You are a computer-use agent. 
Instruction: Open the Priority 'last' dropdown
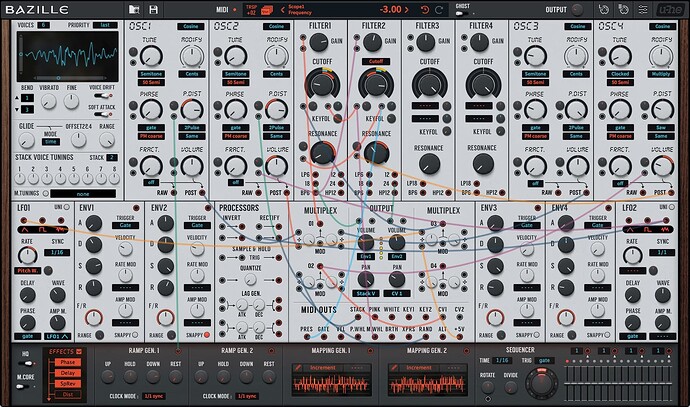coord(105,25)
